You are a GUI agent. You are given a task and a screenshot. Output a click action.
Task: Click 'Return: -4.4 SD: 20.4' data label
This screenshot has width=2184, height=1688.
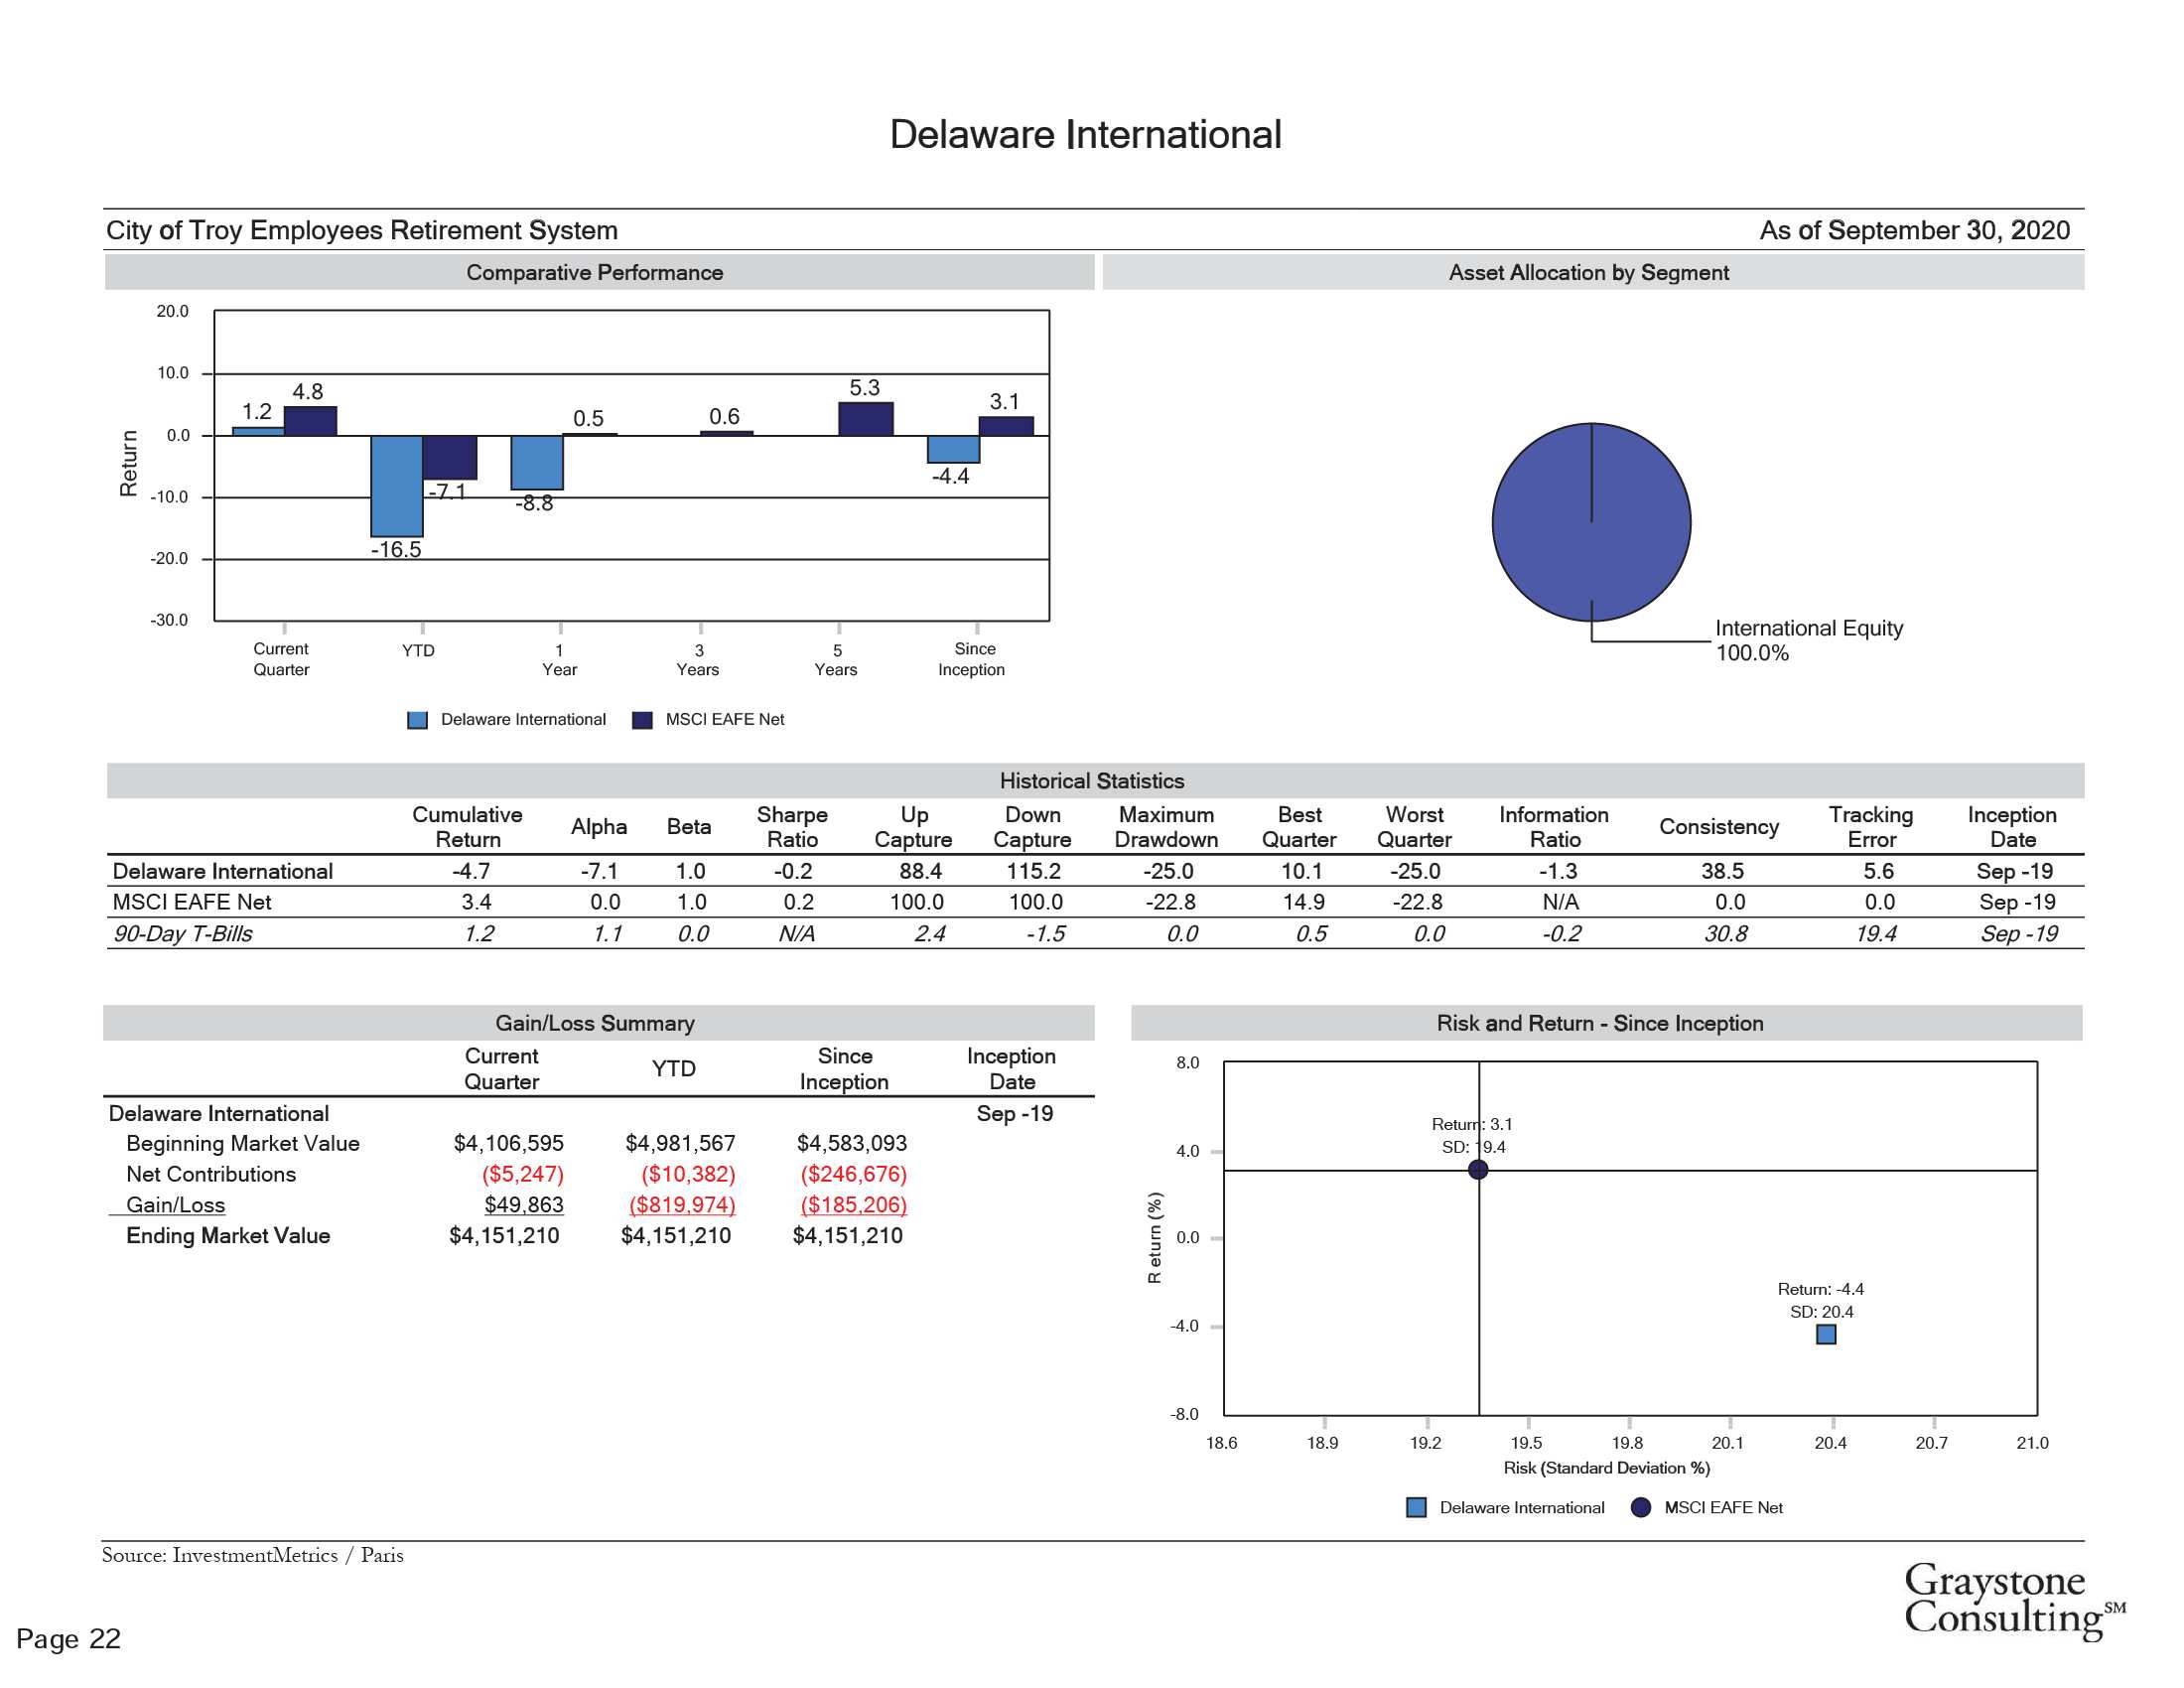pos(1821,1300)
